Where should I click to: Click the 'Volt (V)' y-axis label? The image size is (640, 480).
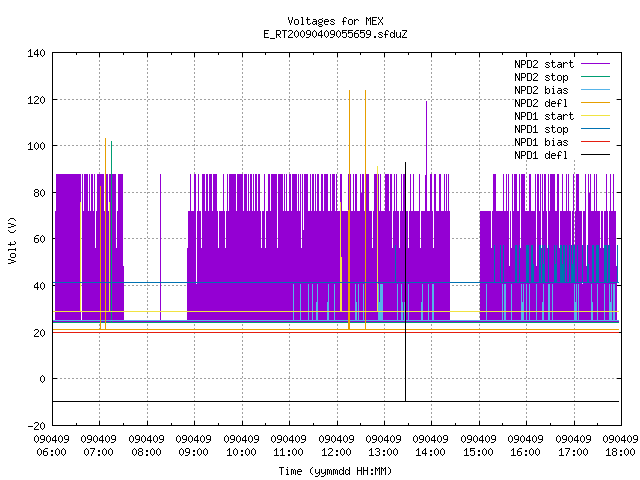tap(12, 241)
